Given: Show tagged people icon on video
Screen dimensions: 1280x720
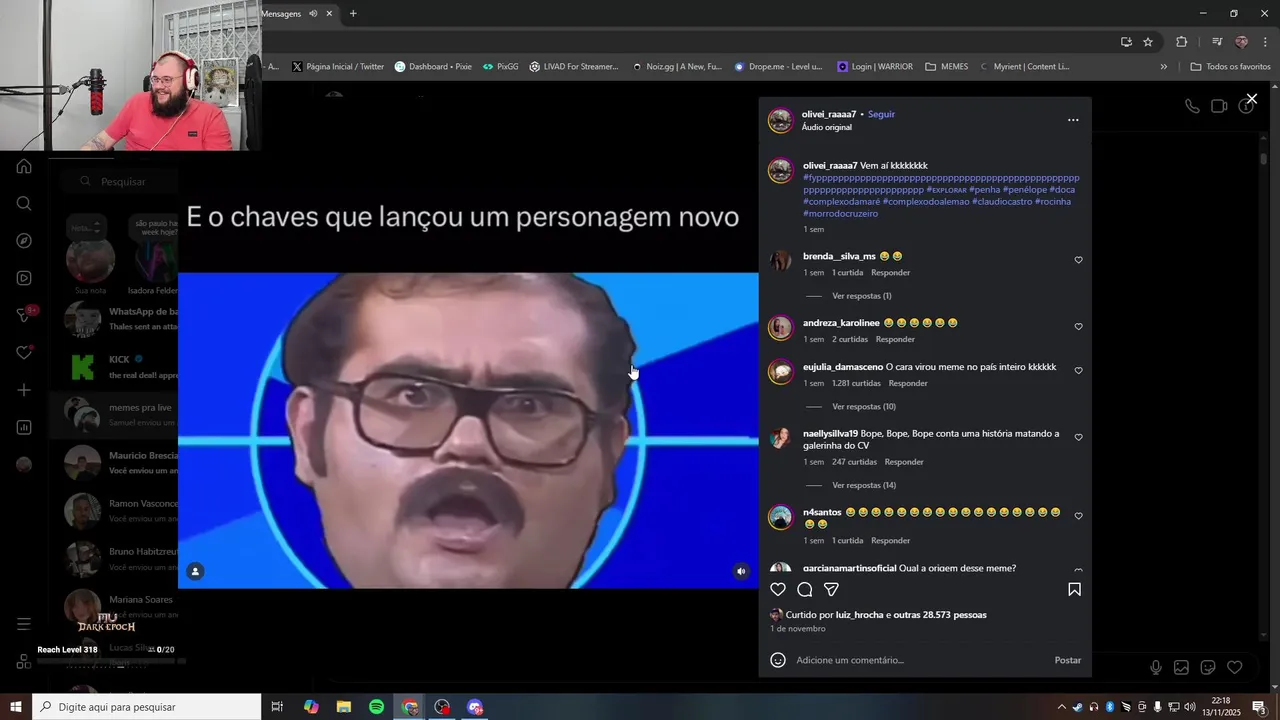Looking at the screenshot, I should click(196, 571).
